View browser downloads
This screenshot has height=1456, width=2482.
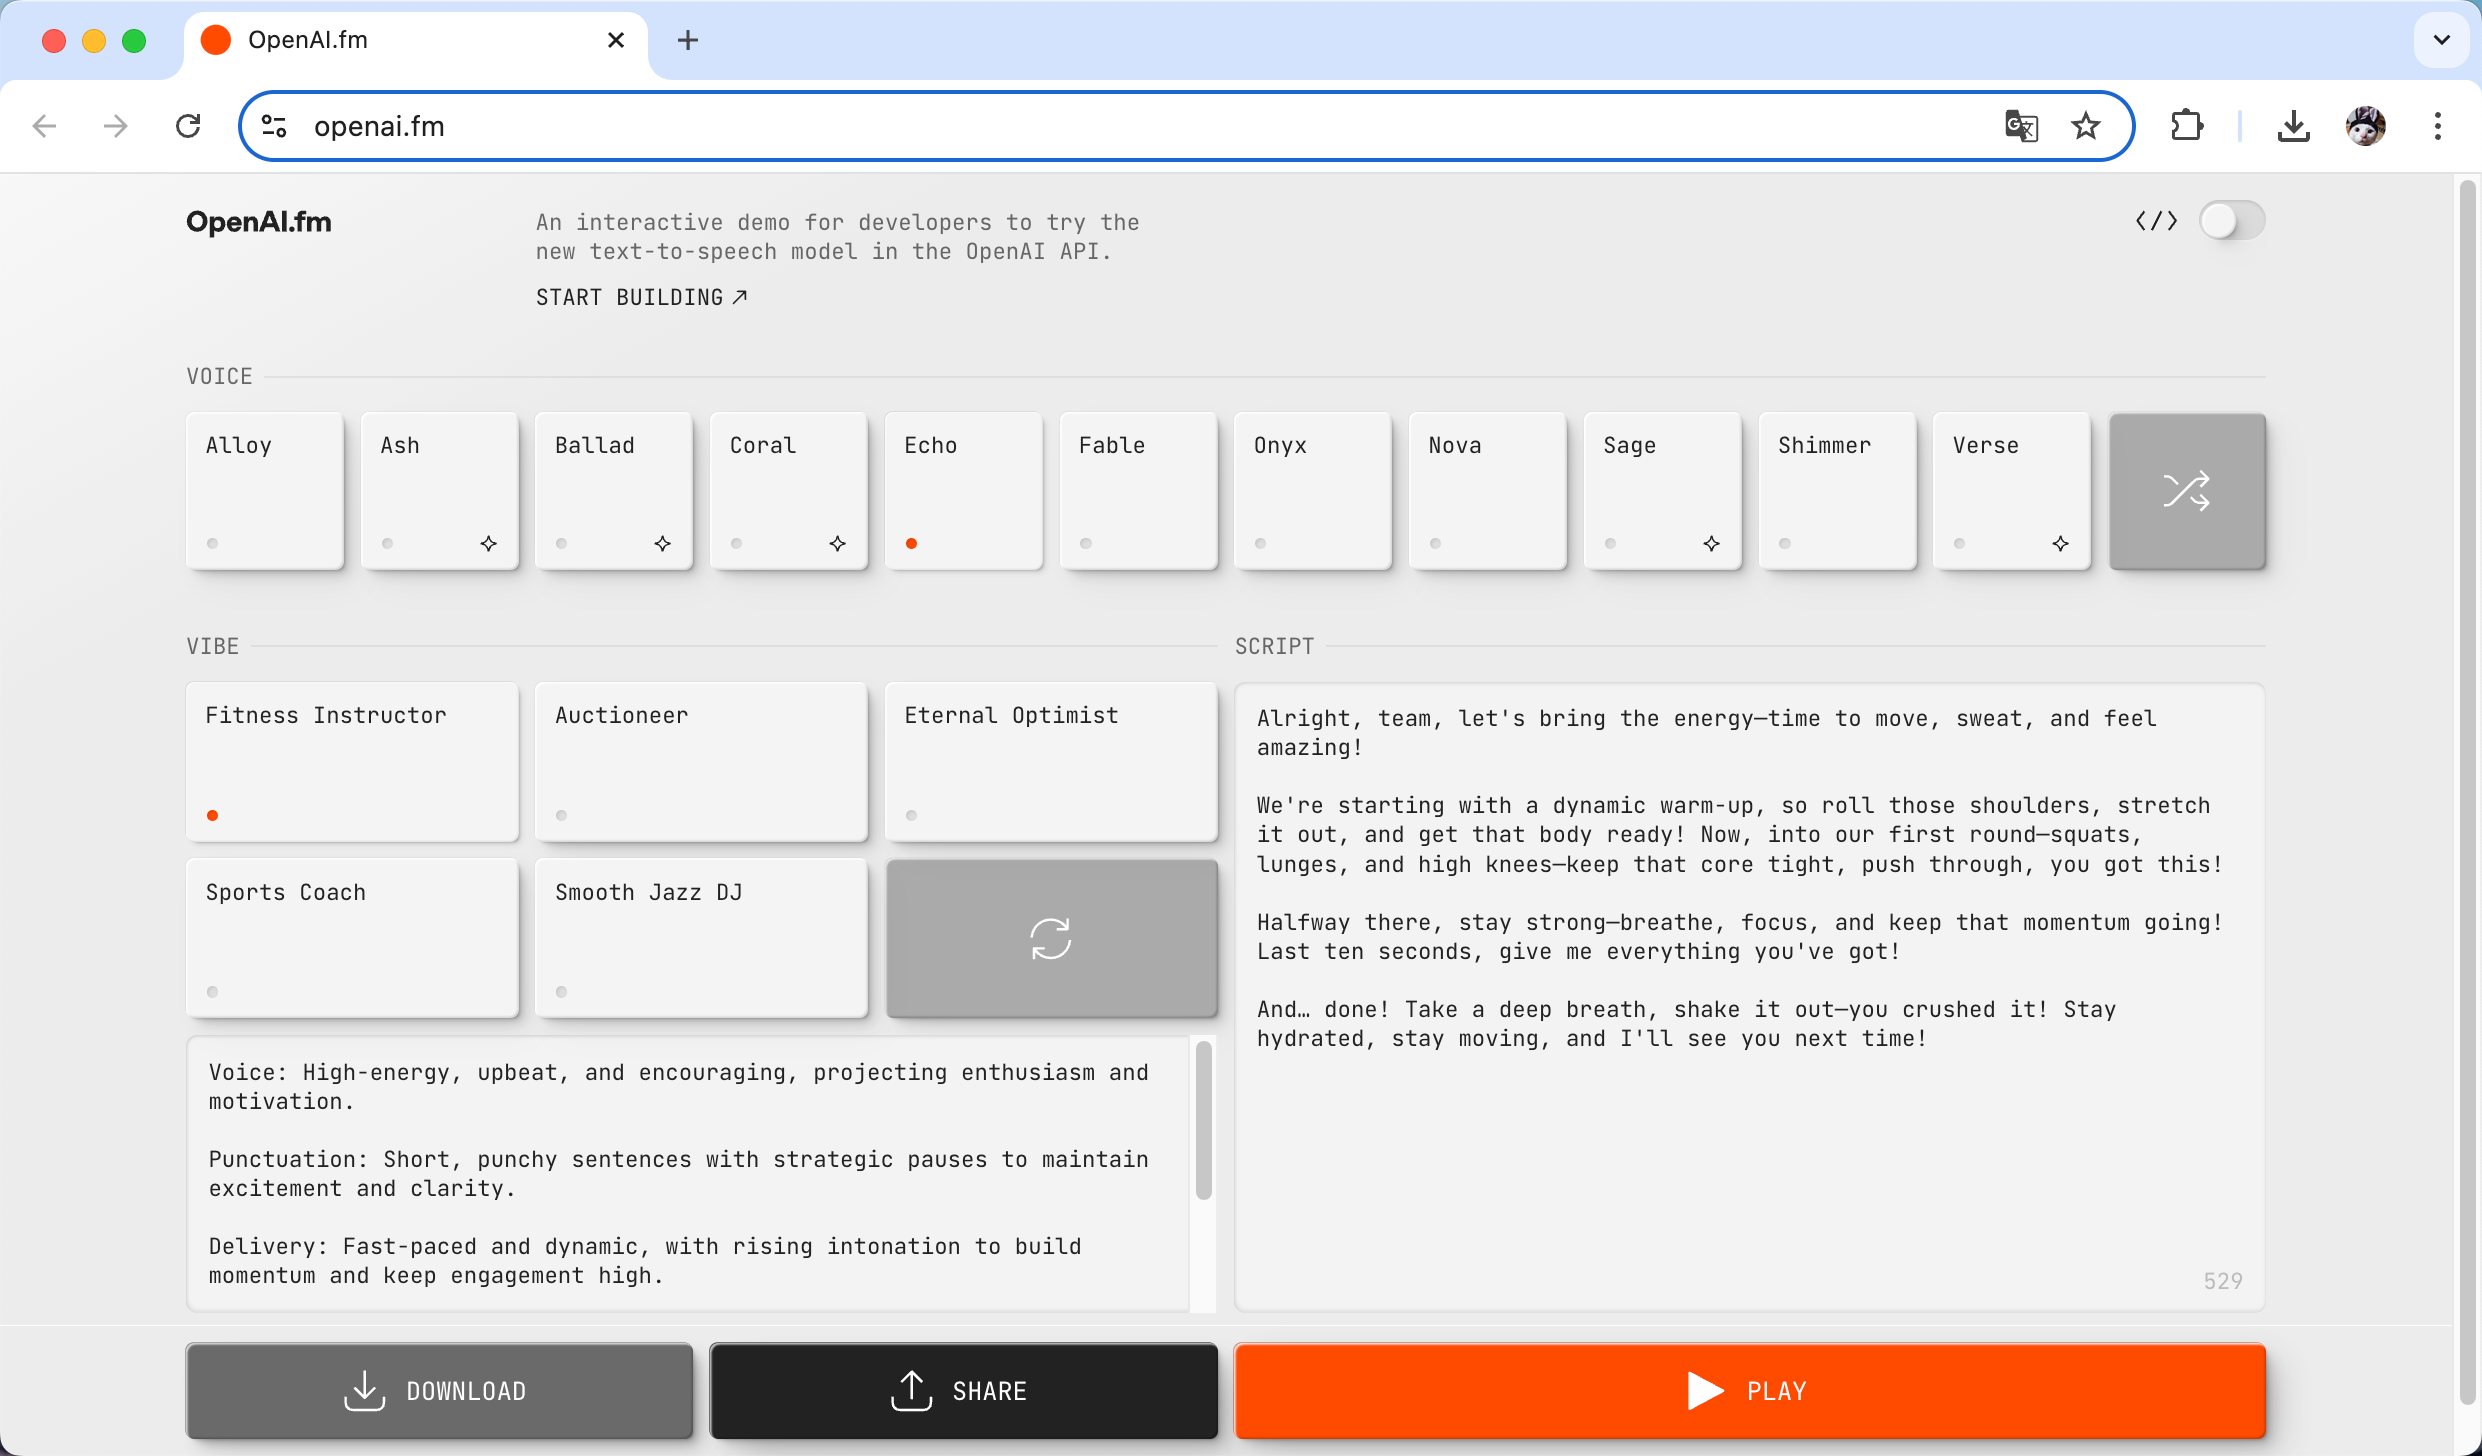coord(2293,125)
